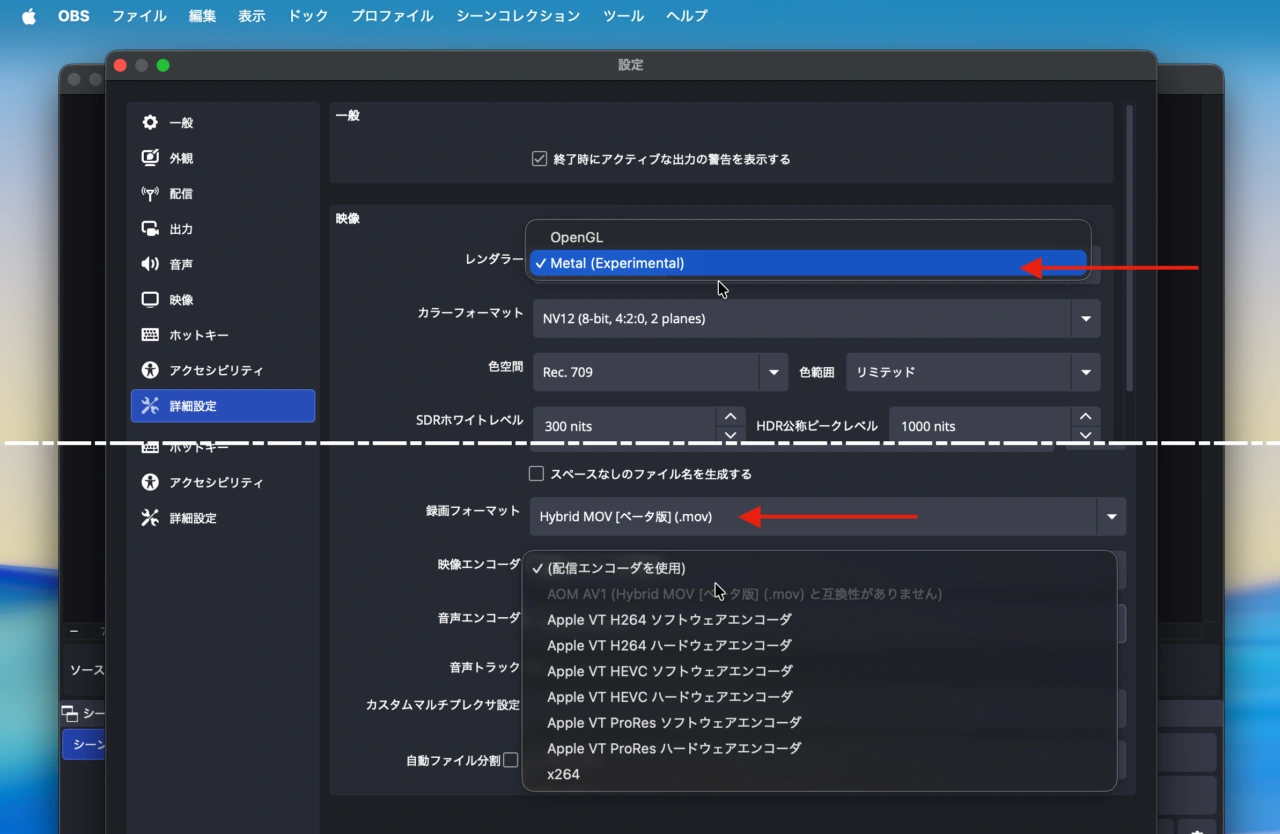Screen dimensions: 1280x834
Task: Check the 自動ファイル分割 checkbox
Action: 511,759
